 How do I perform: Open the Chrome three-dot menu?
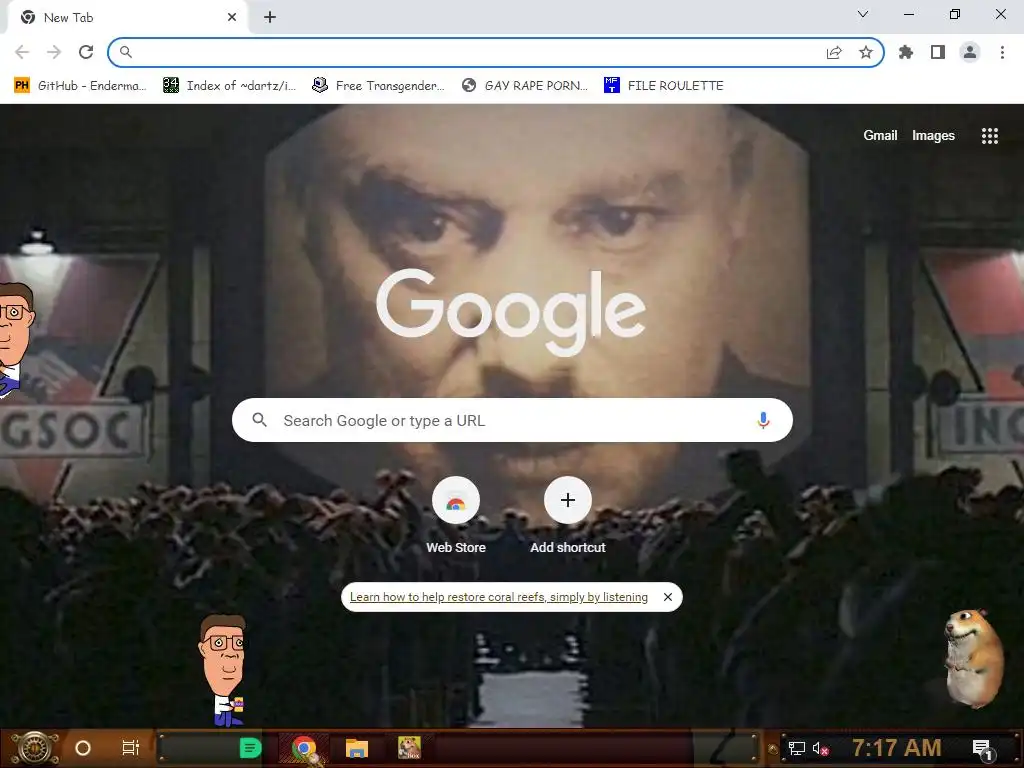(1002, 52)
